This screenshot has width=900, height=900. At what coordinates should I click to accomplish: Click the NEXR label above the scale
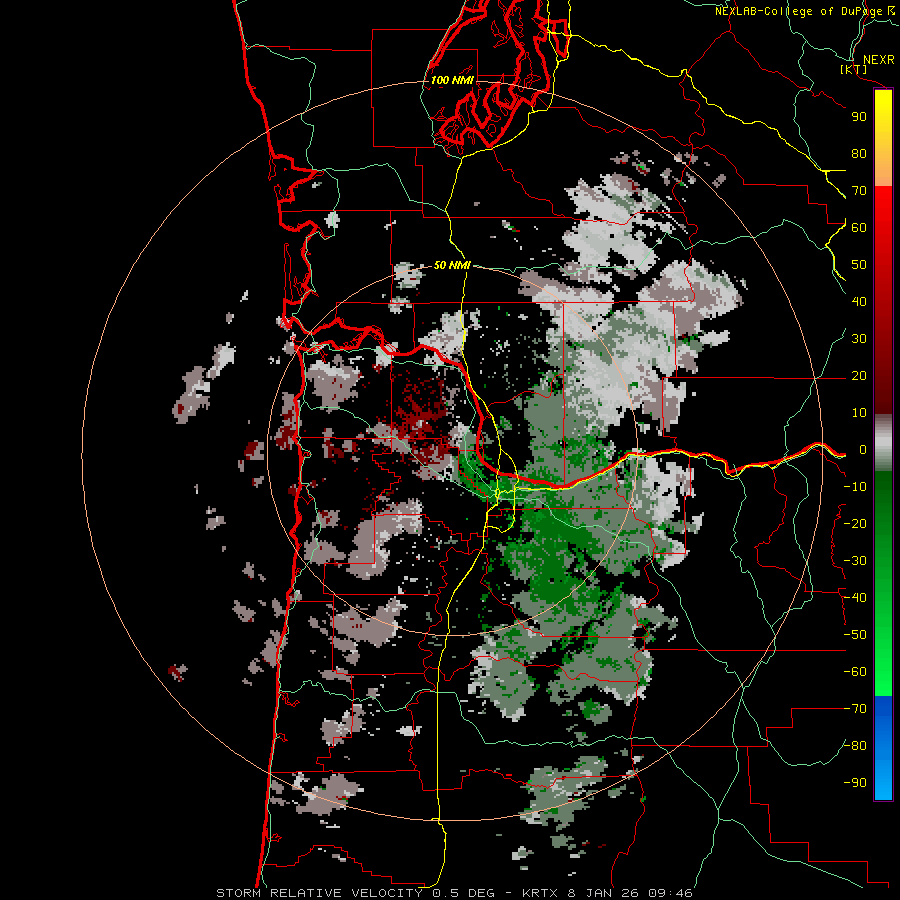click(879, 60)
